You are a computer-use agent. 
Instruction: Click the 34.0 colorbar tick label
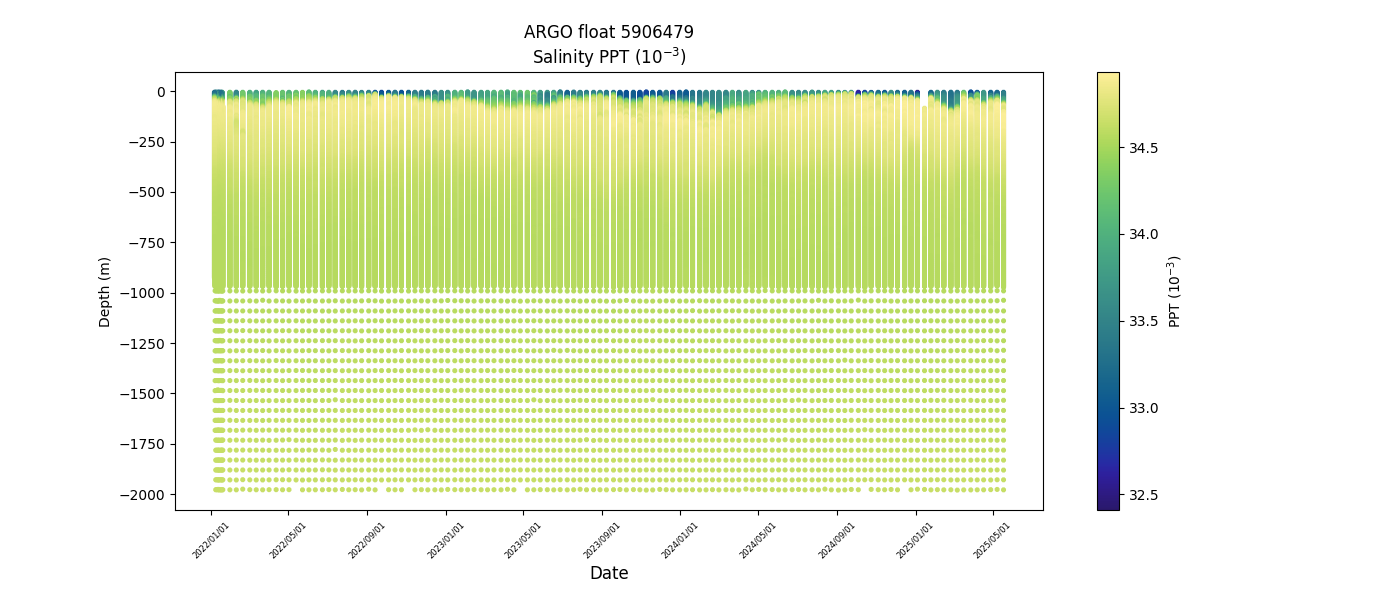point(1144,234)
